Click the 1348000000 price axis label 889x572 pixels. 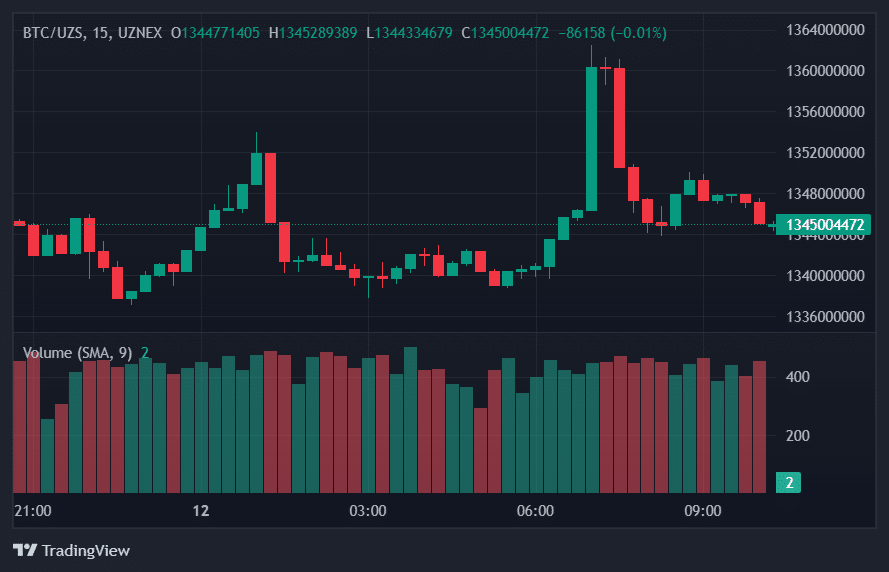(825, 193)
